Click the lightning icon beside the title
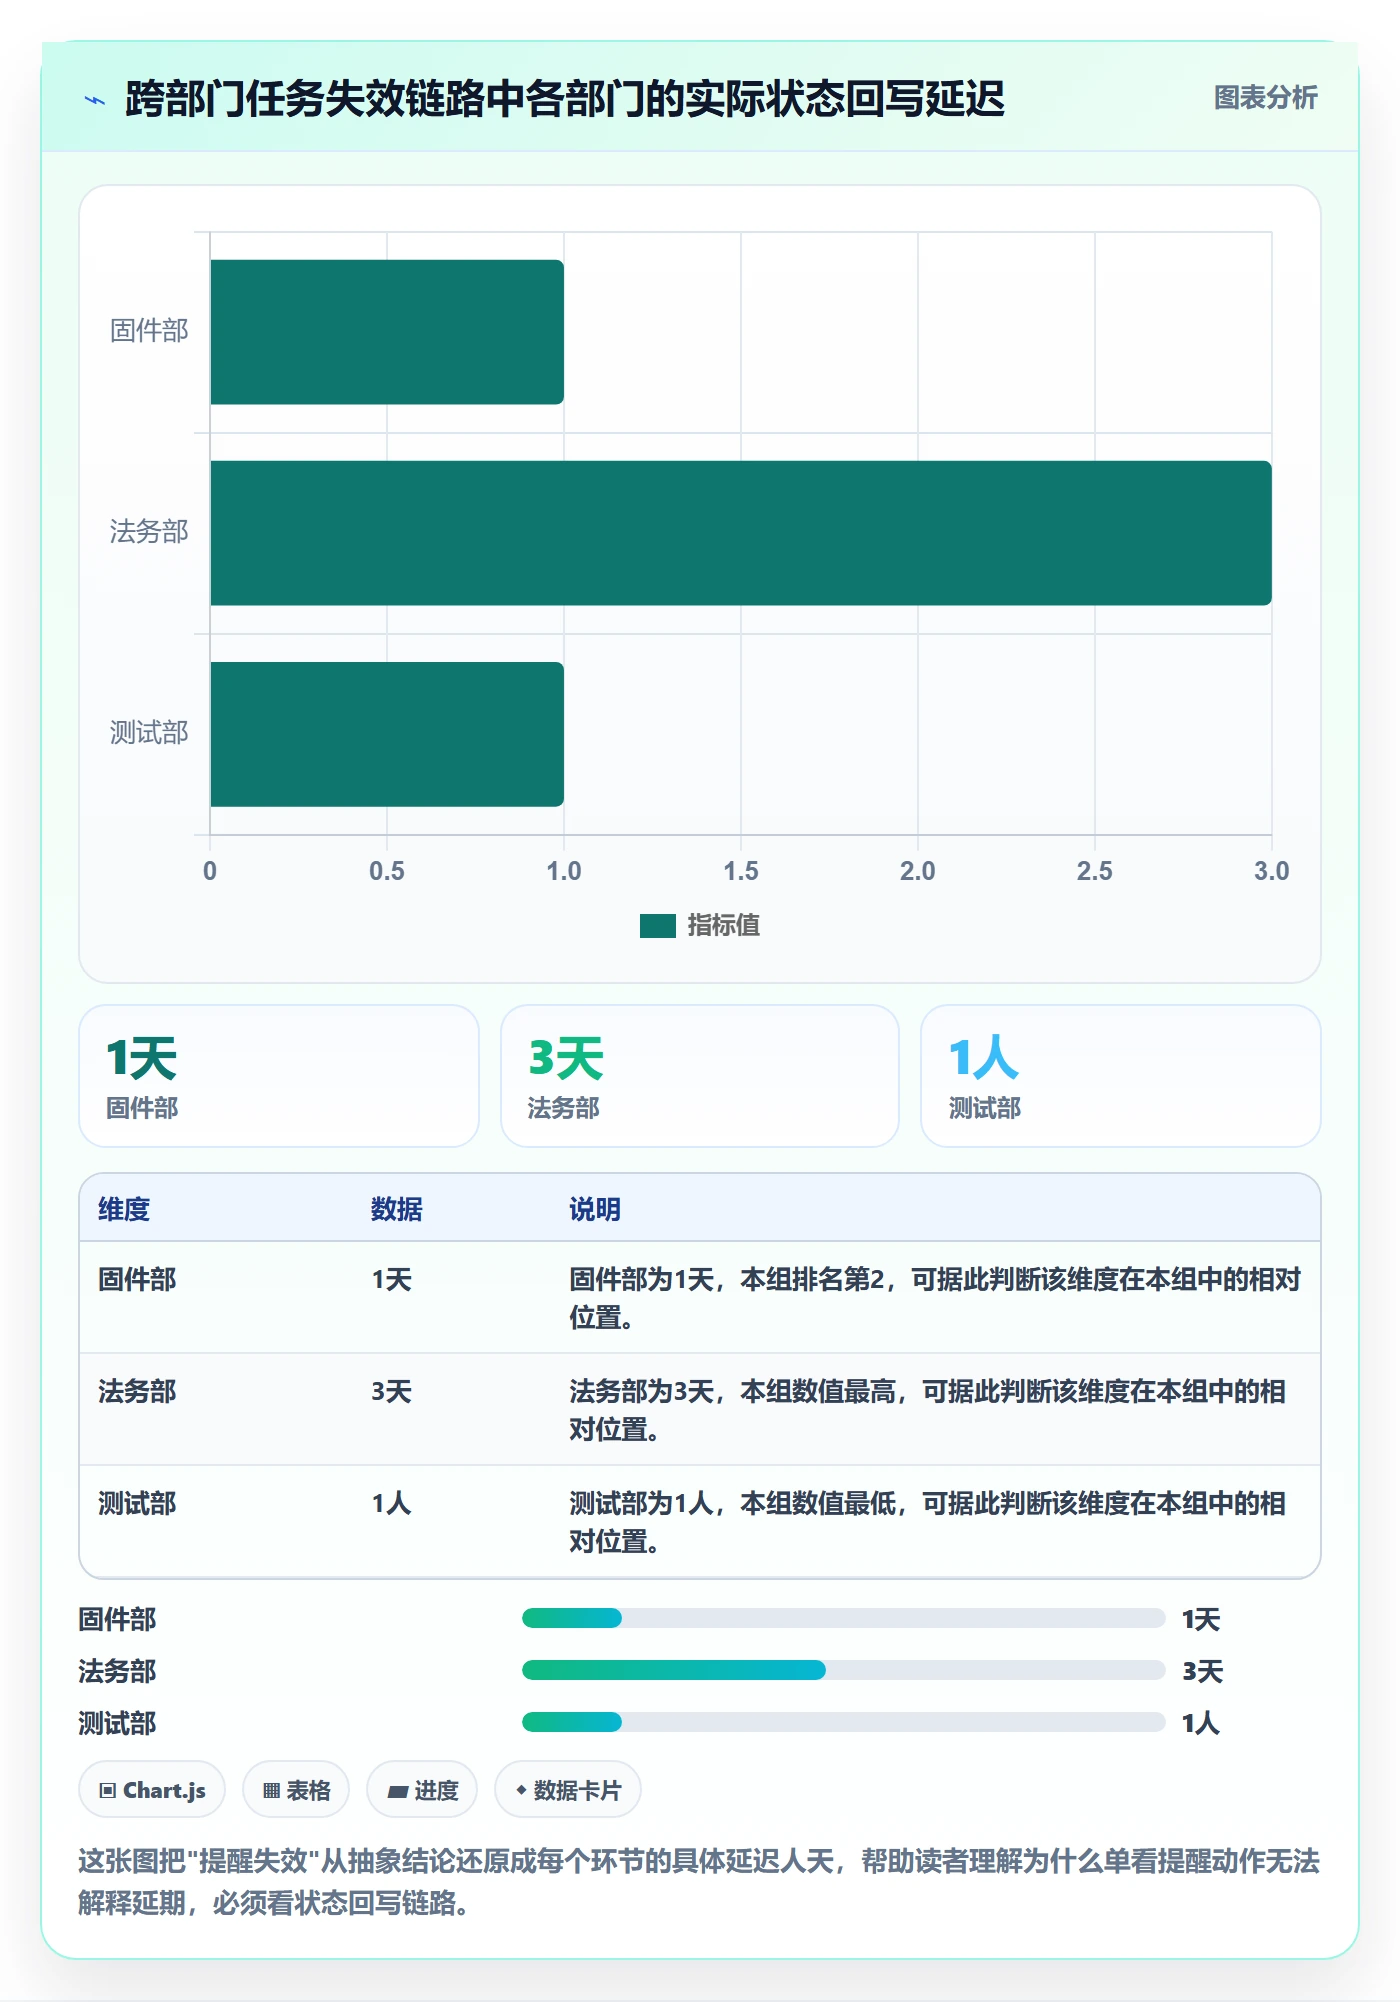This screenshot has height=2002, width=1400. point(95,100)
